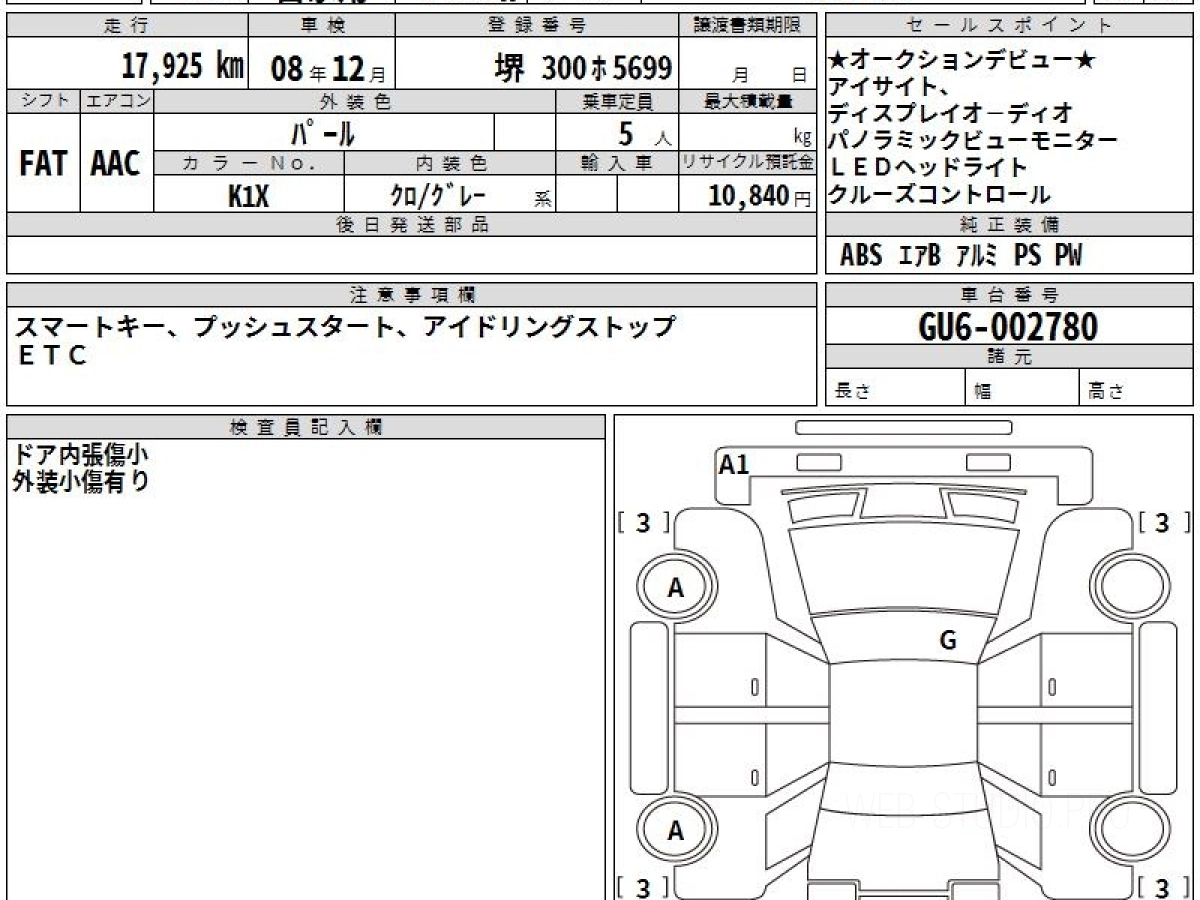Select registration number 堺 300ホ5699
The height and width of the screenshot is (900, 1200).
coord(584,68)
